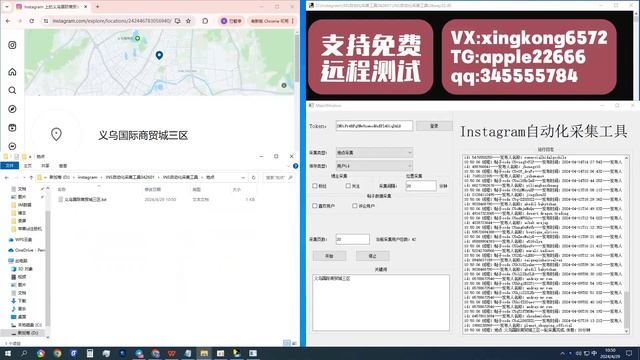Click the green marker on the map
The image size is (640, 360).
138,38
